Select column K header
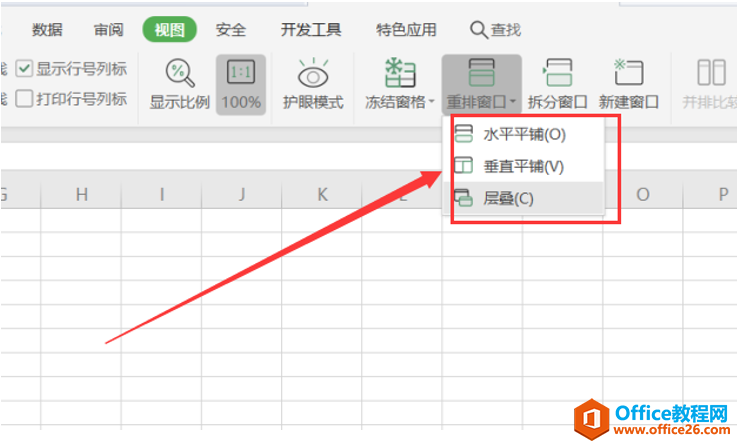Image resolution: width=737 pixels, height=447 pixels. [x=322, y=194]
